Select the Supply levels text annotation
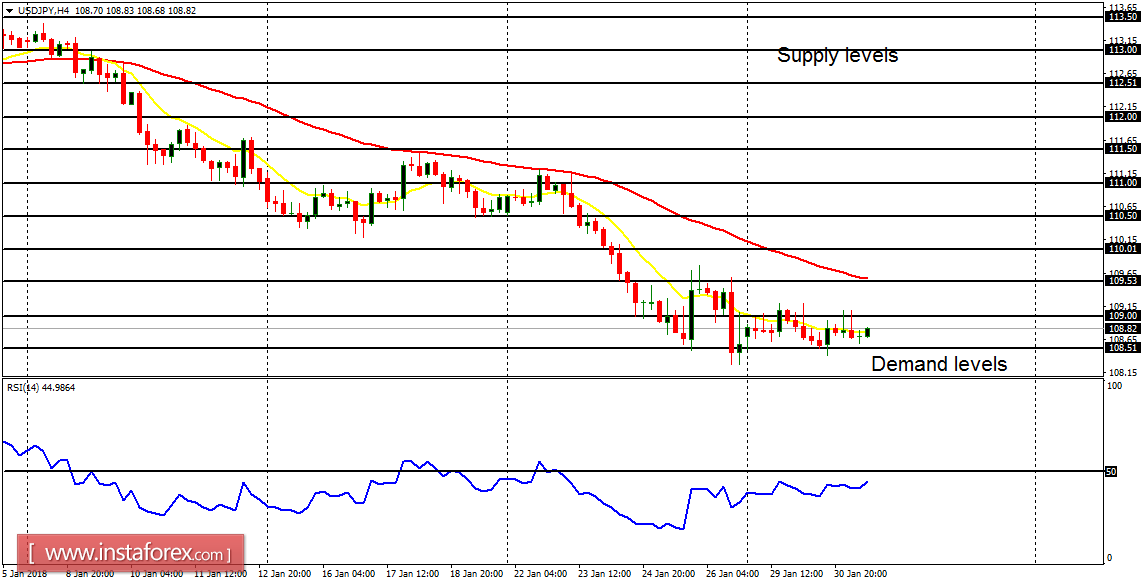 838,56
